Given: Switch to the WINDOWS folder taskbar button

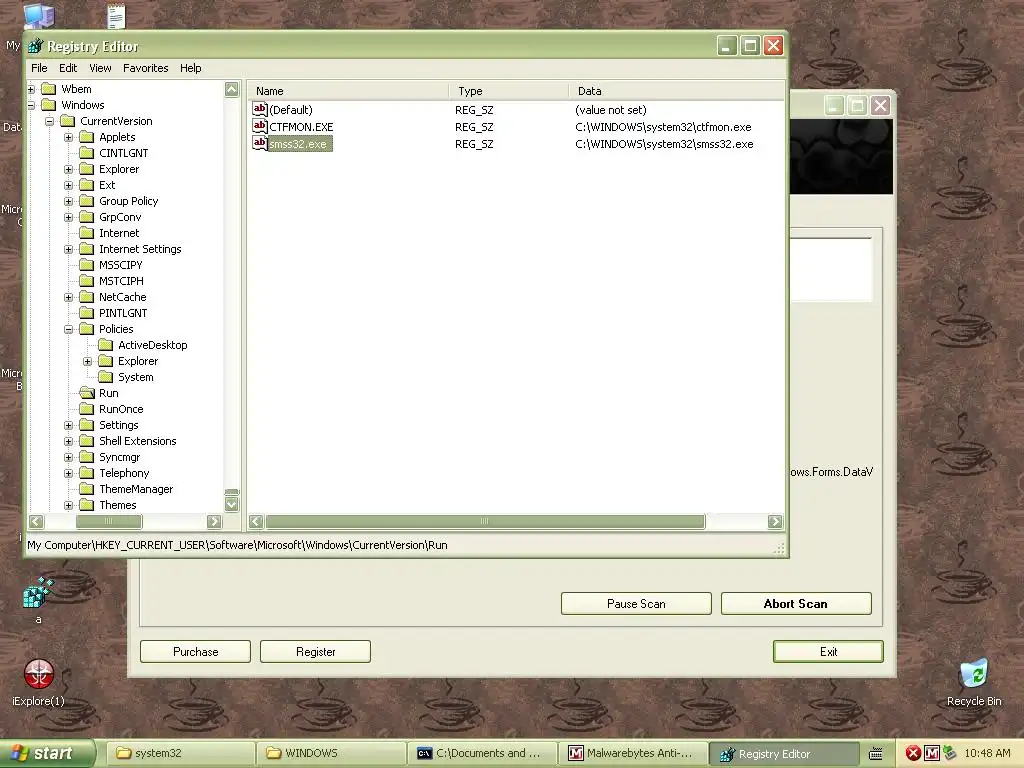Looking at the screenshot, I should pos(330,753).
